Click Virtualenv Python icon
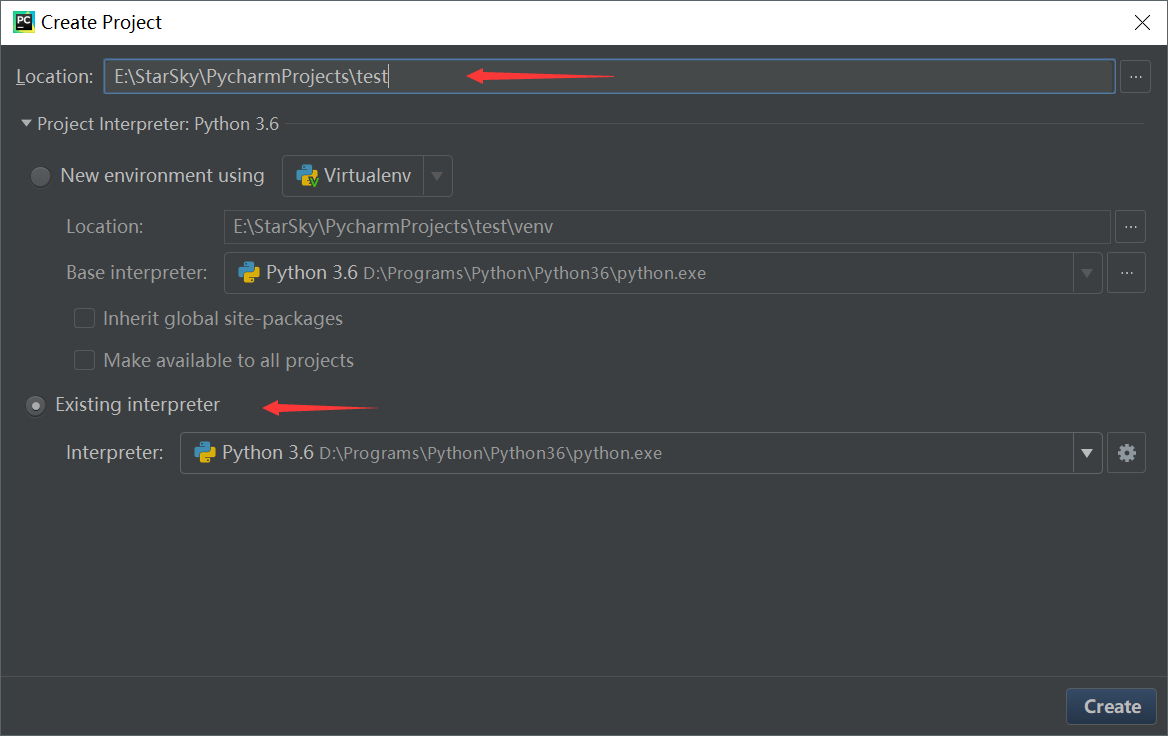The image size is (1168, 736). point(307,176)
